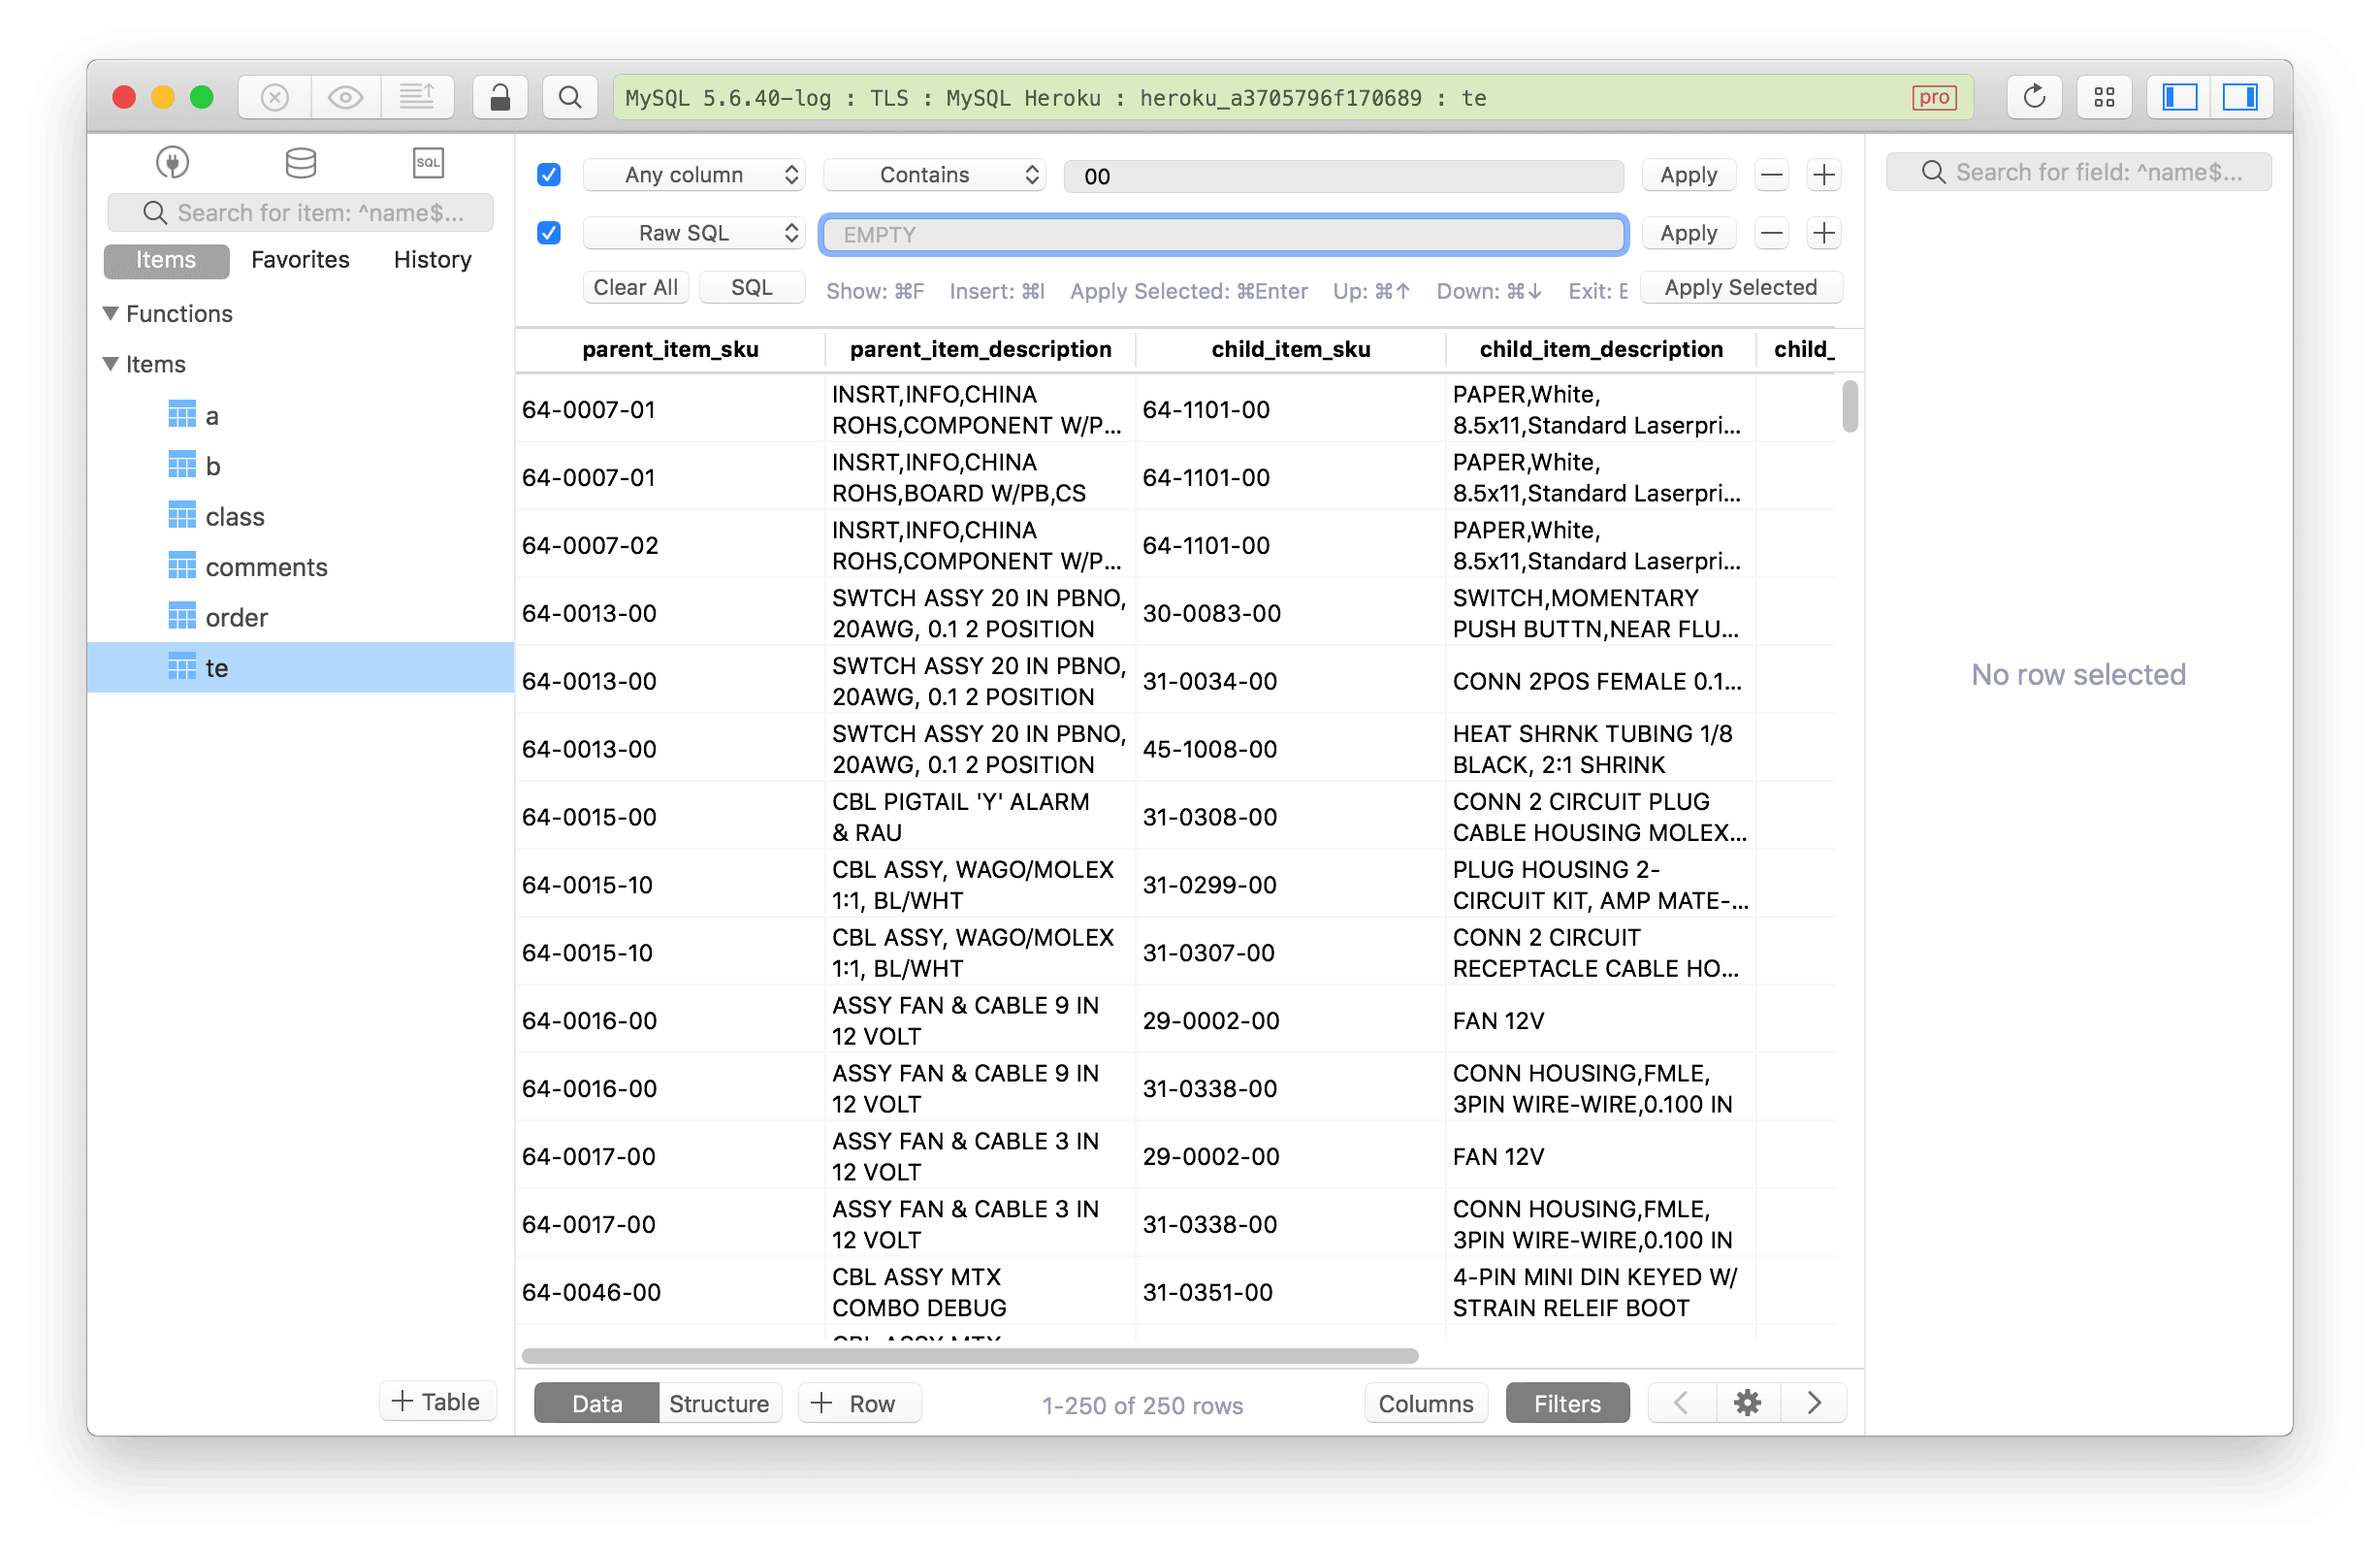Open the gear settings icon at bottom
2380x1550 pixels.
(x=1747, y=1403)
